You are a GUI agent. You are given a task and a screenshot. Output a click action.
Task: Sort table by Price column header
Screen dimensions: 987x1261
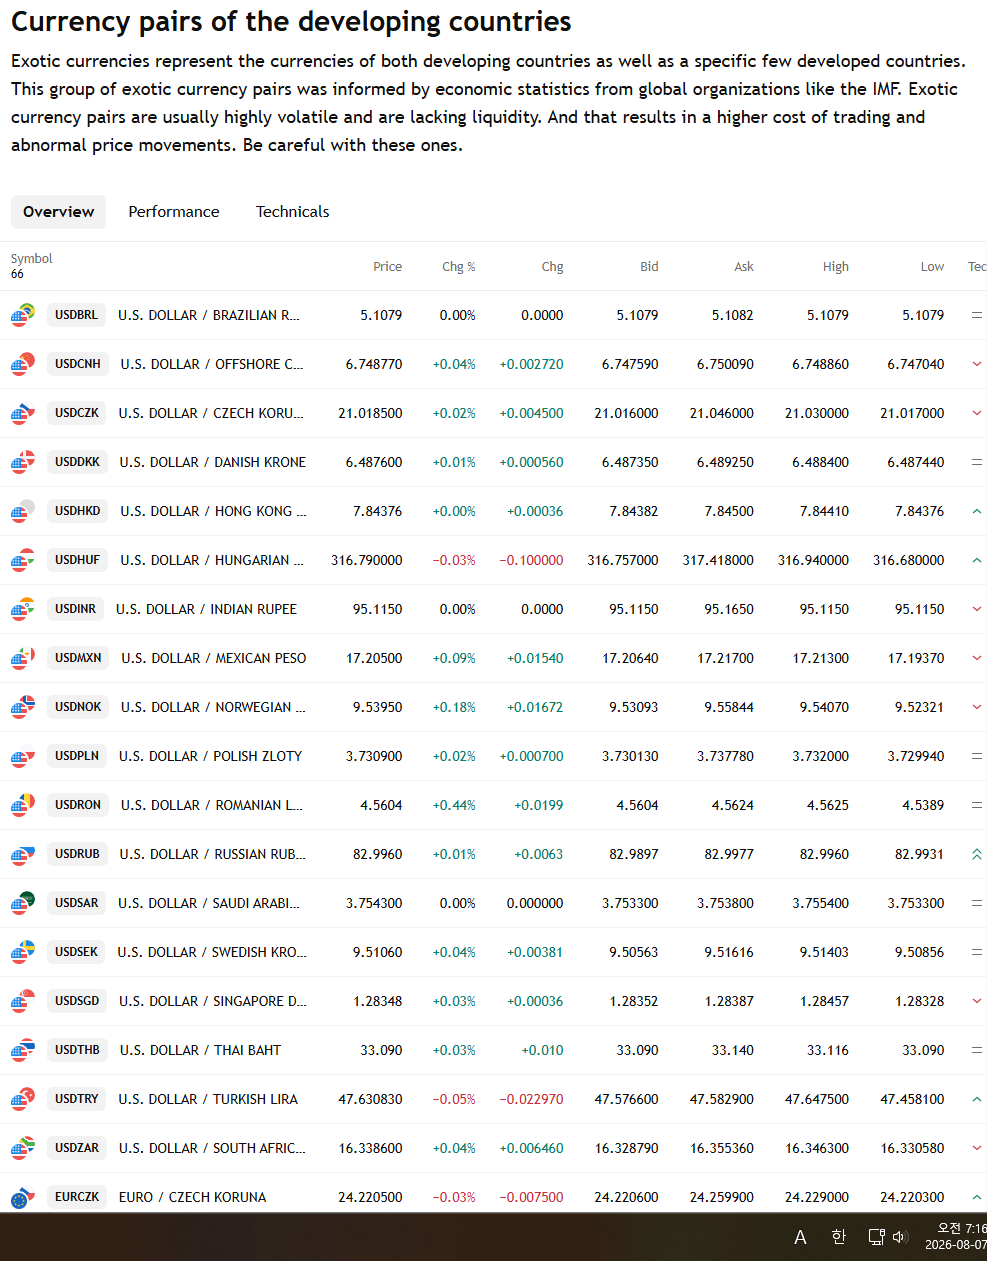click(387, 267)
